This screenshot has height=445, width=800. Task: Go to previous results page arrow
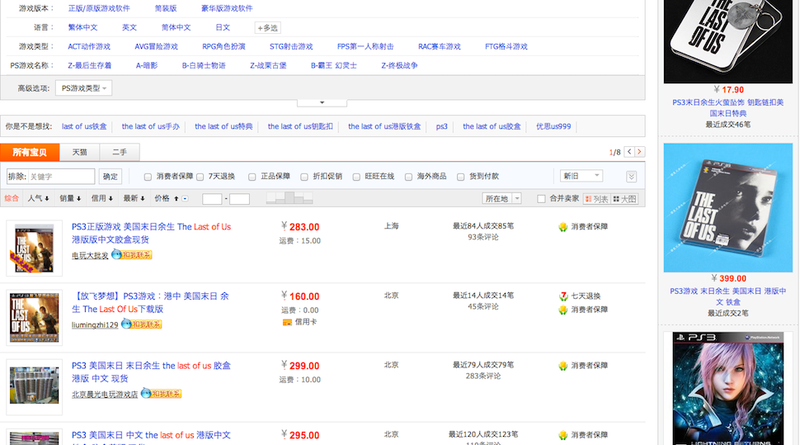pyautogui.click(x=629, y=152)
